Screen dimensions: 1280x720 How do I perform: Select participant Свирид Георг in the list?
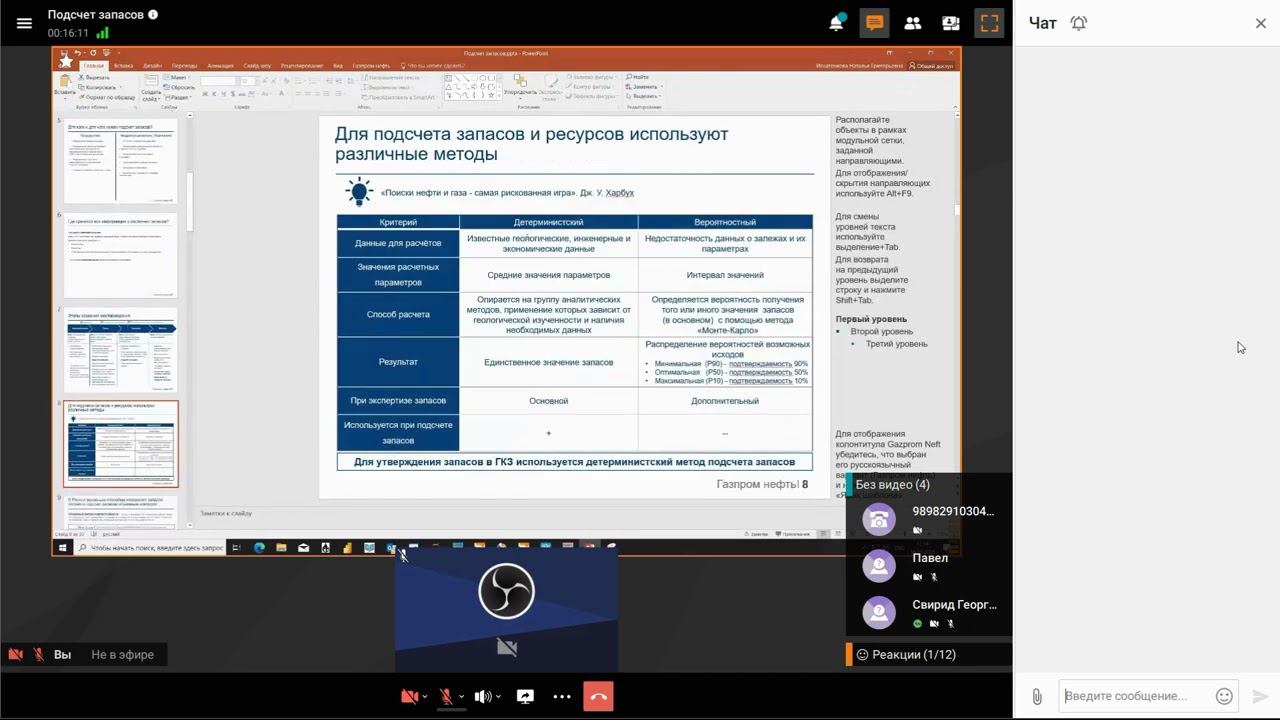929,612
